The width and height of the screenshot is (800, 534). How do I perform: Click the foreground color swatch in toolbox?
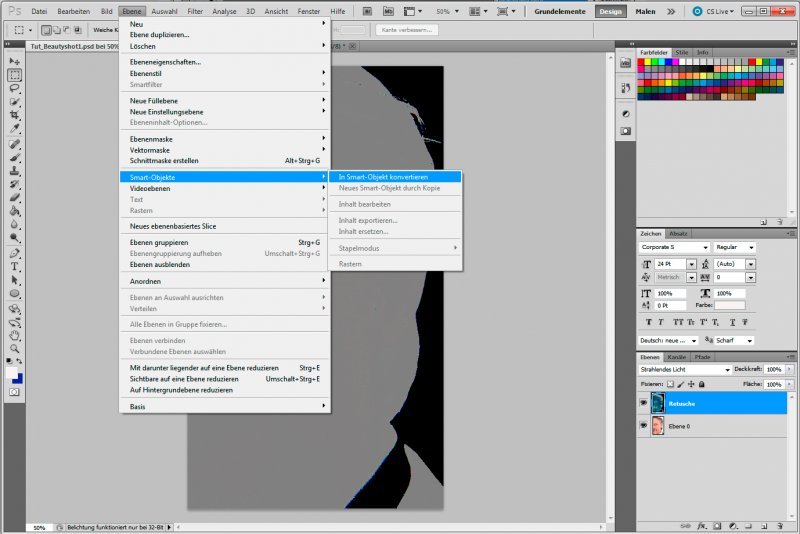tap(11, 373)
